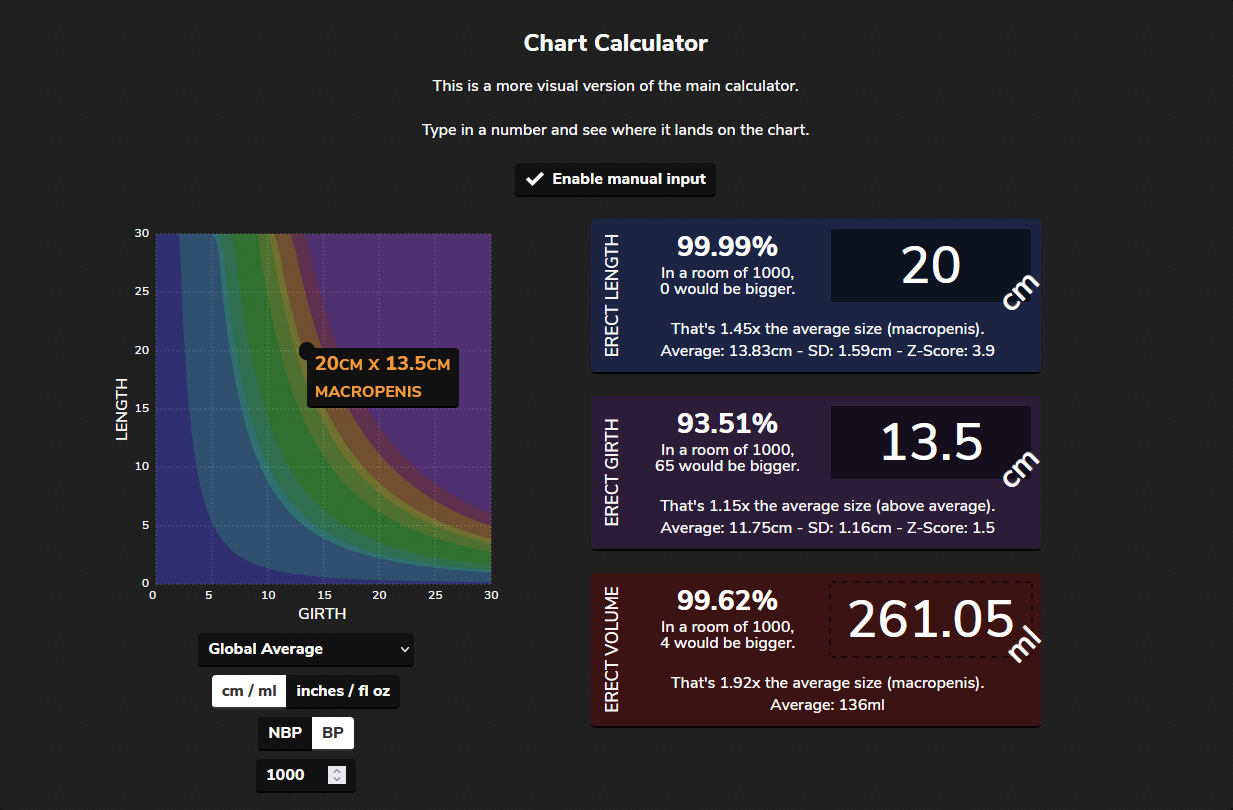1233x810 pixels.
Task: Click the 20cm x 13.5cm chart tooltip
Action: pyautogui.click(x=383, y=377)
